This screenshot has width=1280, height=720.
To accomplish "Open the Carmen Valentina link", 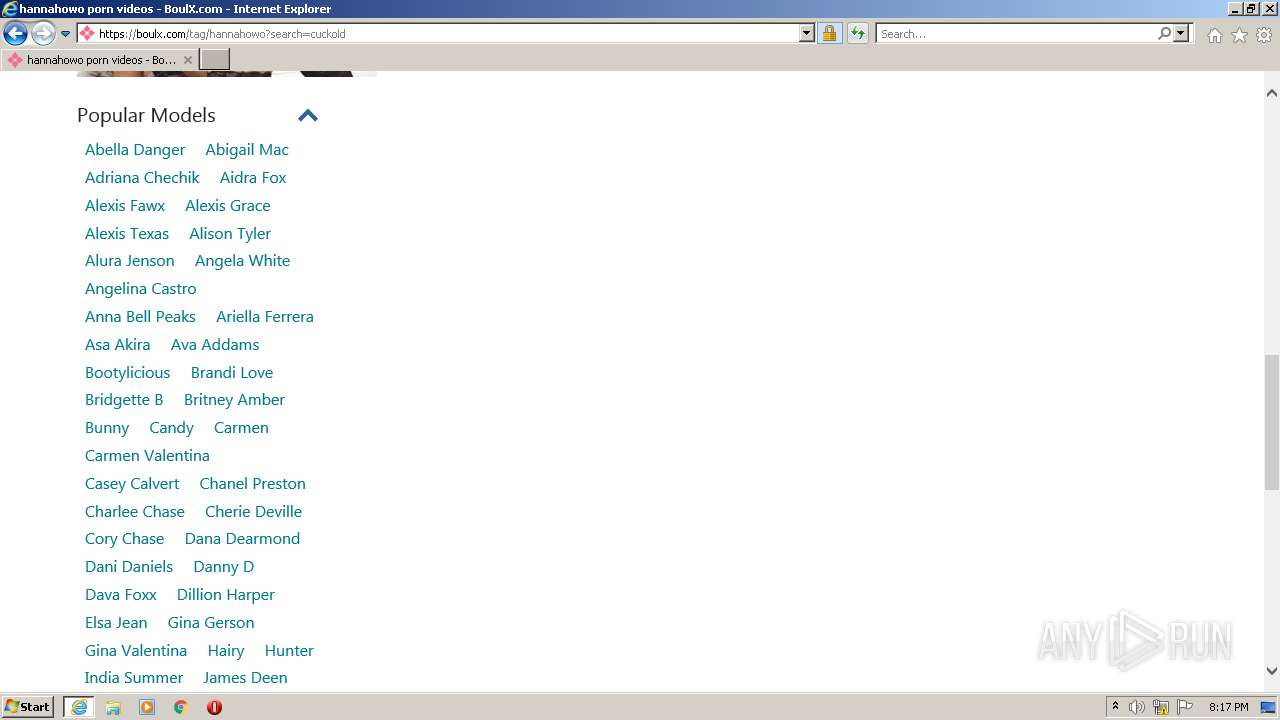I will [147, 455].
